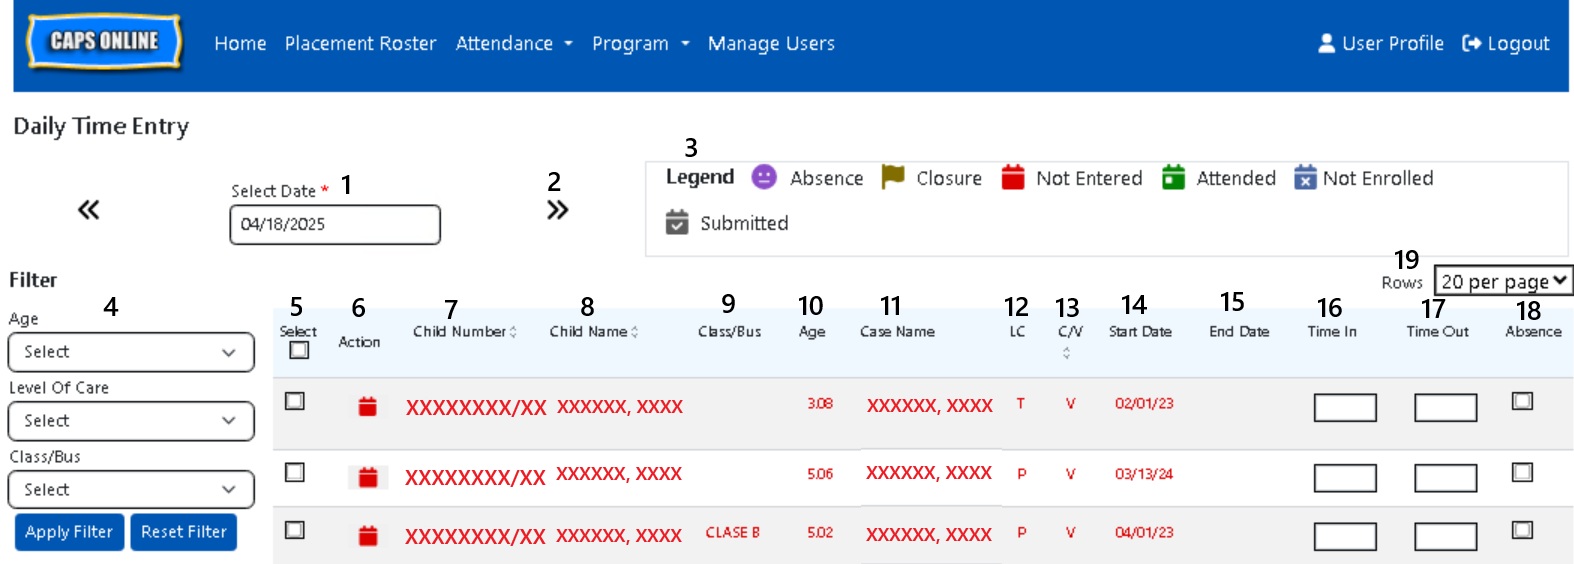
Task: Click the red calendar icon in first row
Action: click(368, 406)
